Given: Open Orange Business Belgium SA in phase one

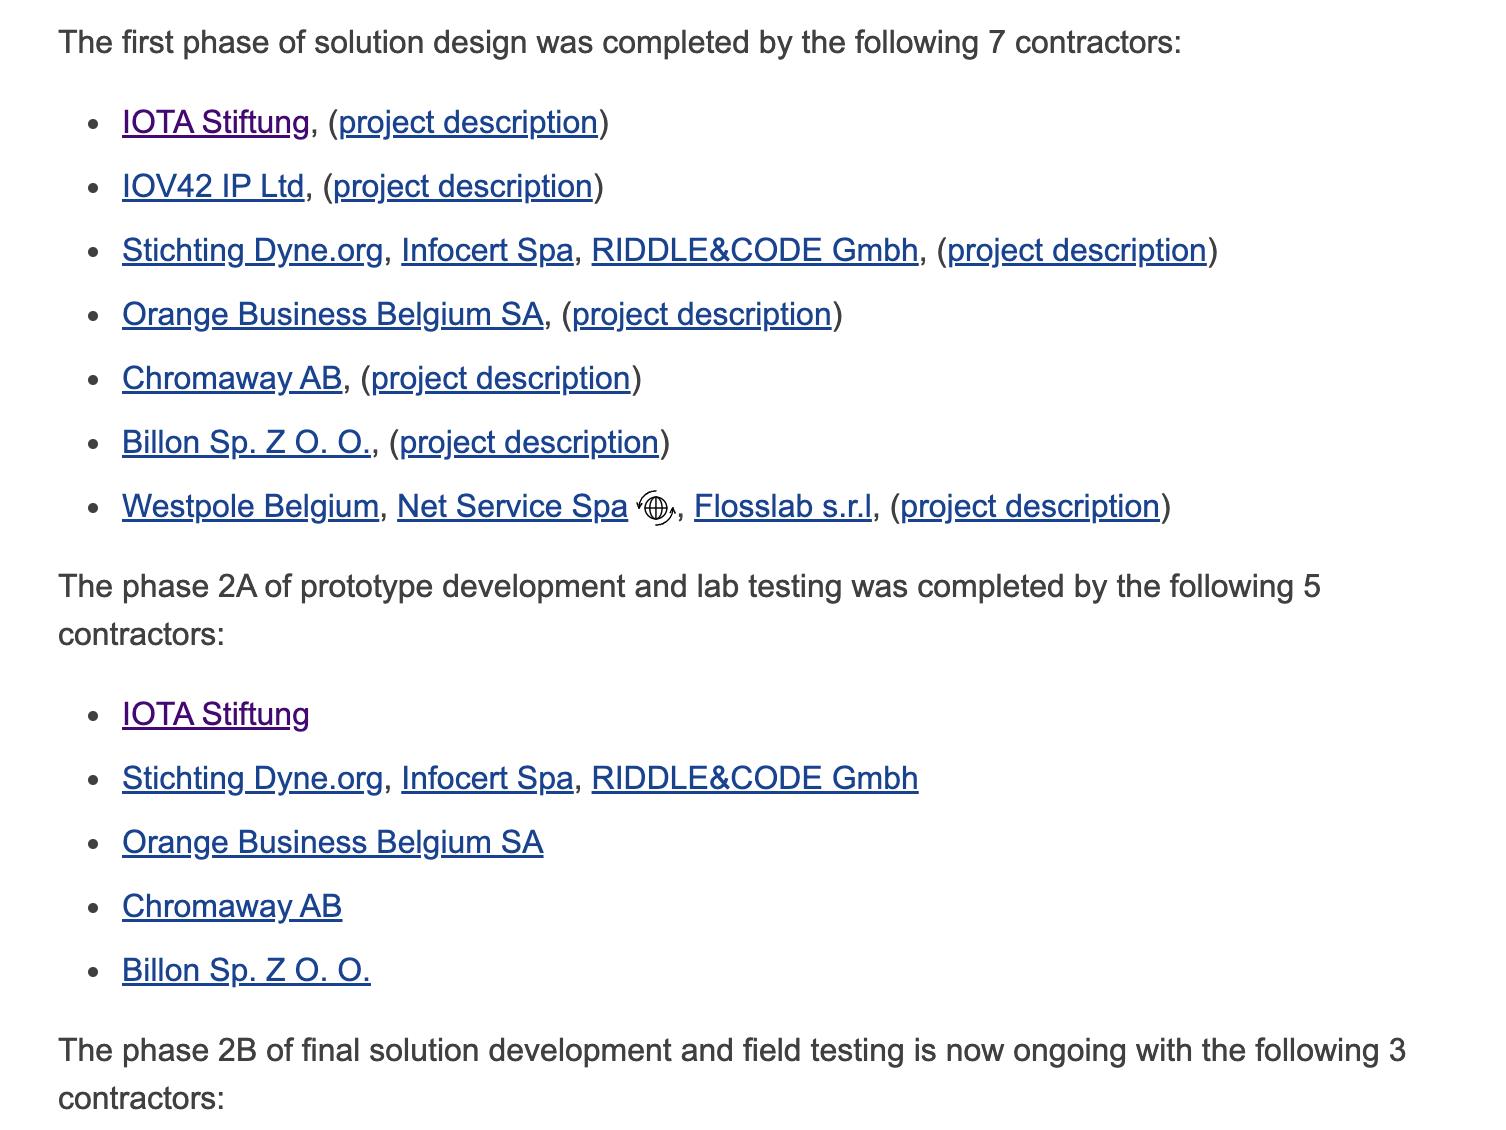Looking at the screenshot, I should click(x=333, y=315).
